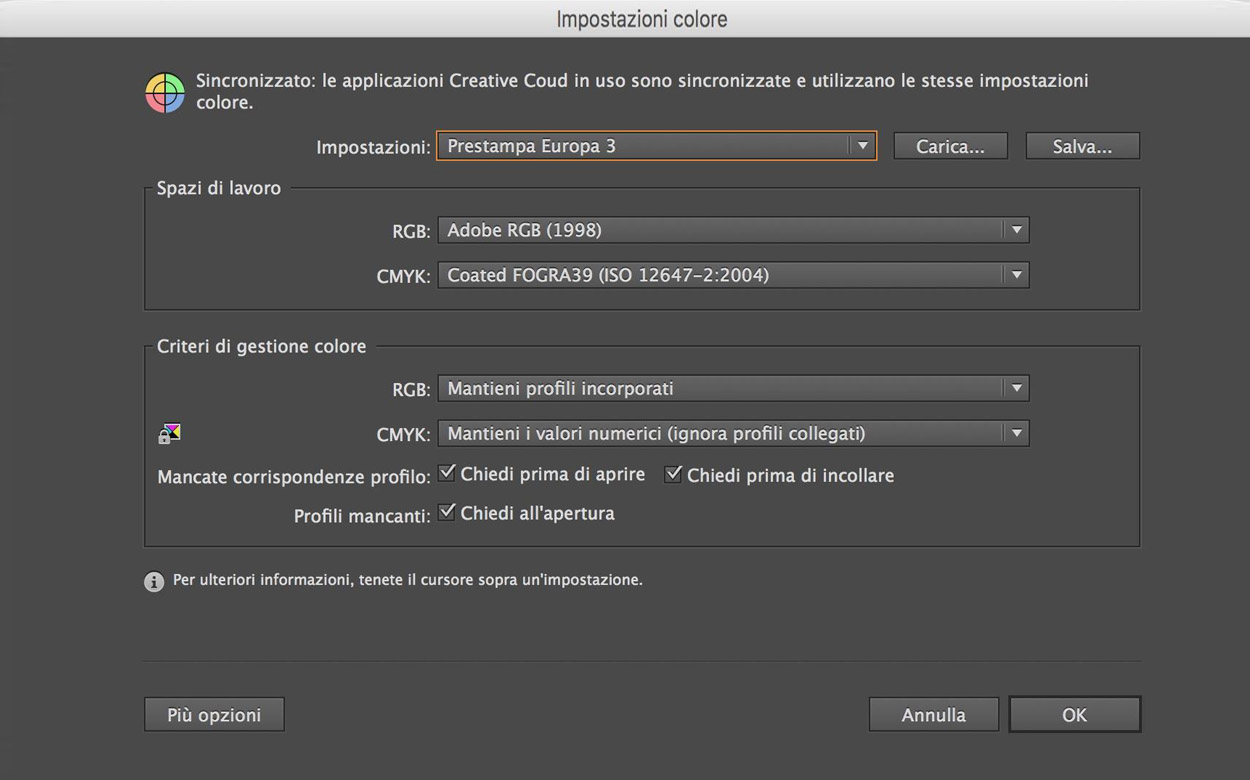Image resolution: width=1250 pixels, height=780 pixels.
Task: Toggle Chiedi all'apertura for Profili mancanti
Action: 447,510
